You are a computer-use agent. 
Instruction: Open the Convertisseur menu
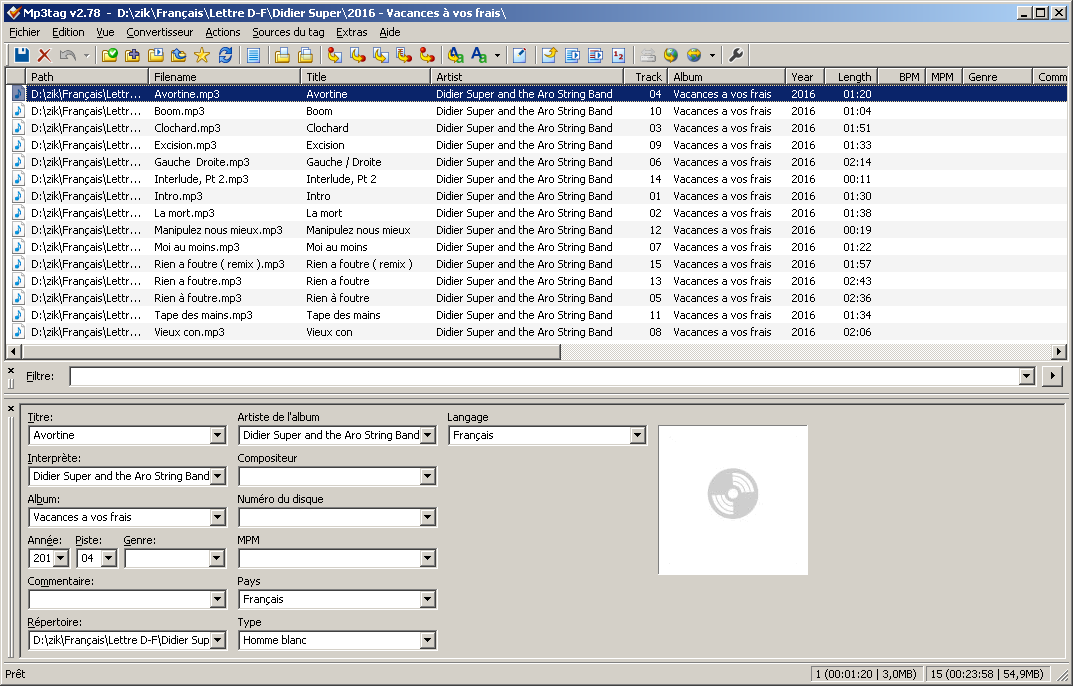point(159,32)
